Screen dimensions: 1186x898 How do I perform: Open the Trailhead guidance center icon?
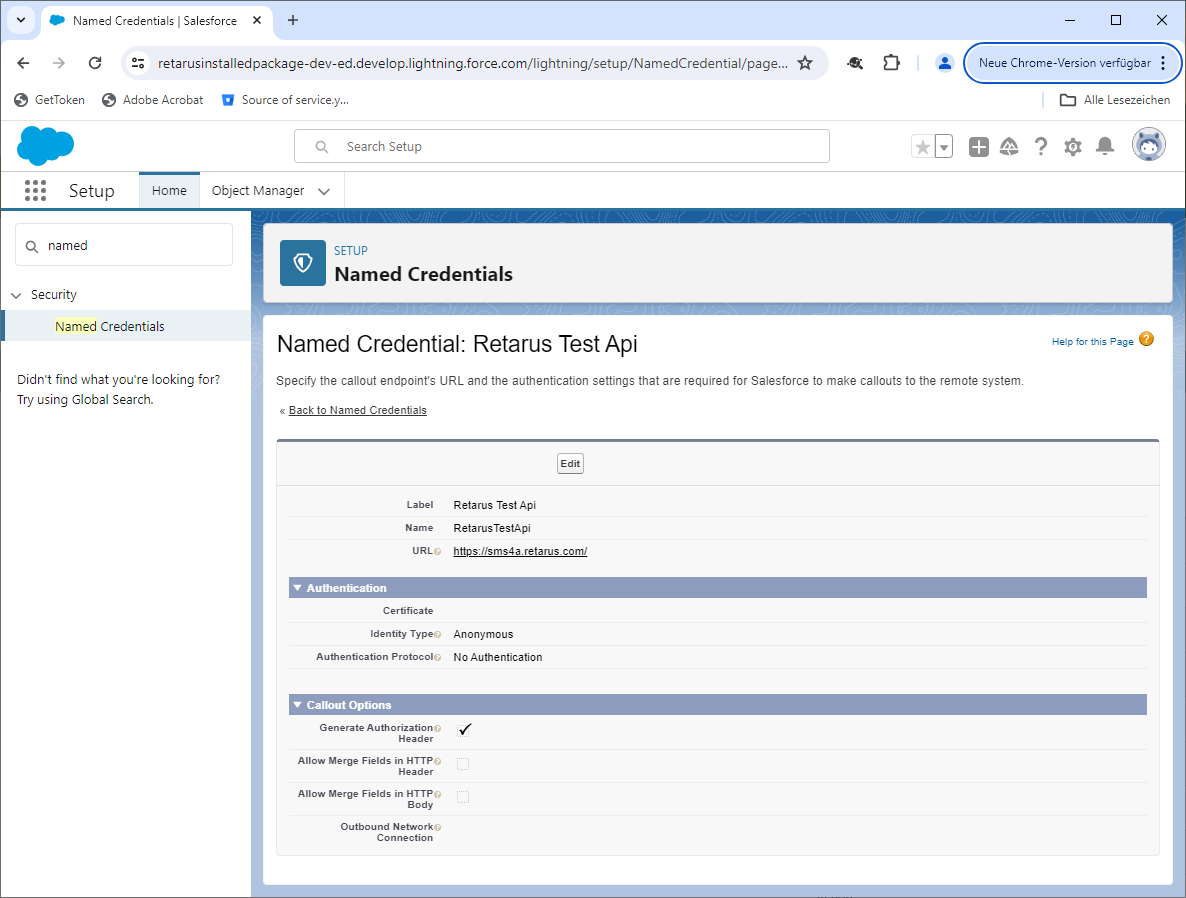tap(1009, 147)
